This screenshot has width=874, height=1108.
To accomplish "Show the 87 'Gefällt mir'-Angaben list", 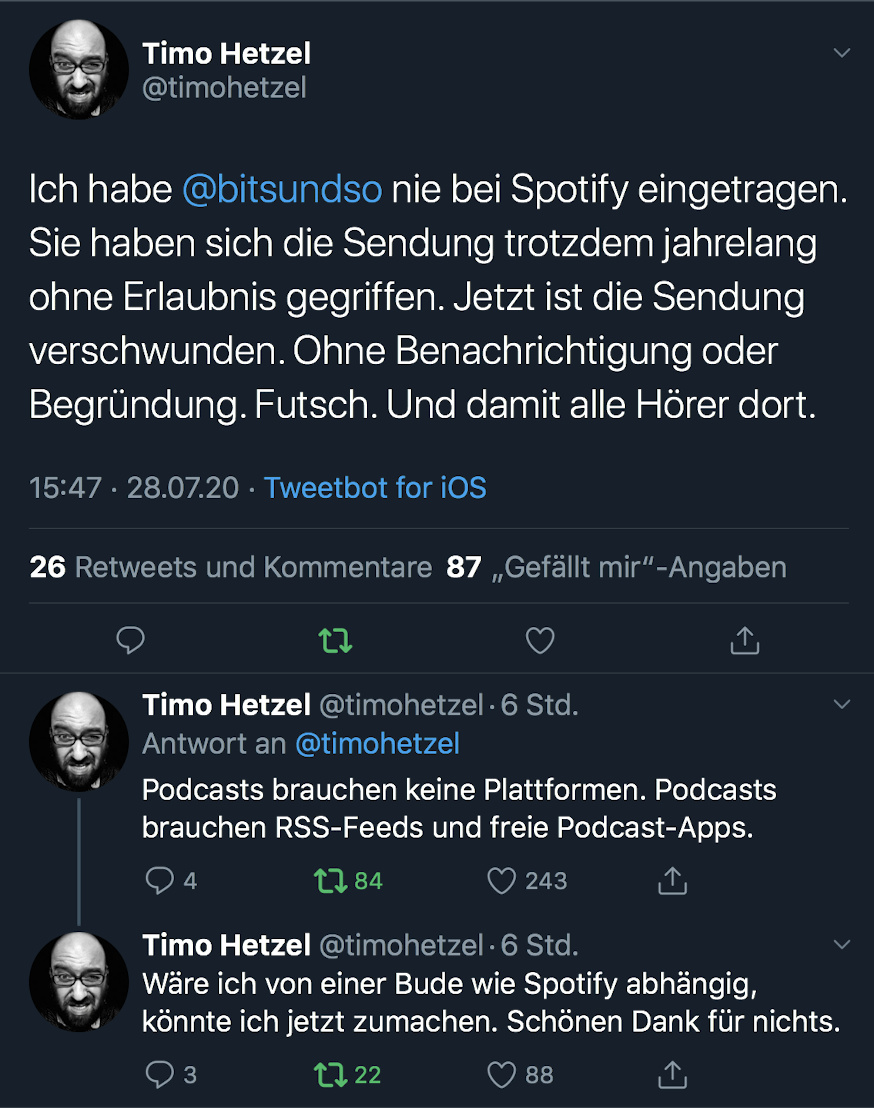I will (616, 567).
